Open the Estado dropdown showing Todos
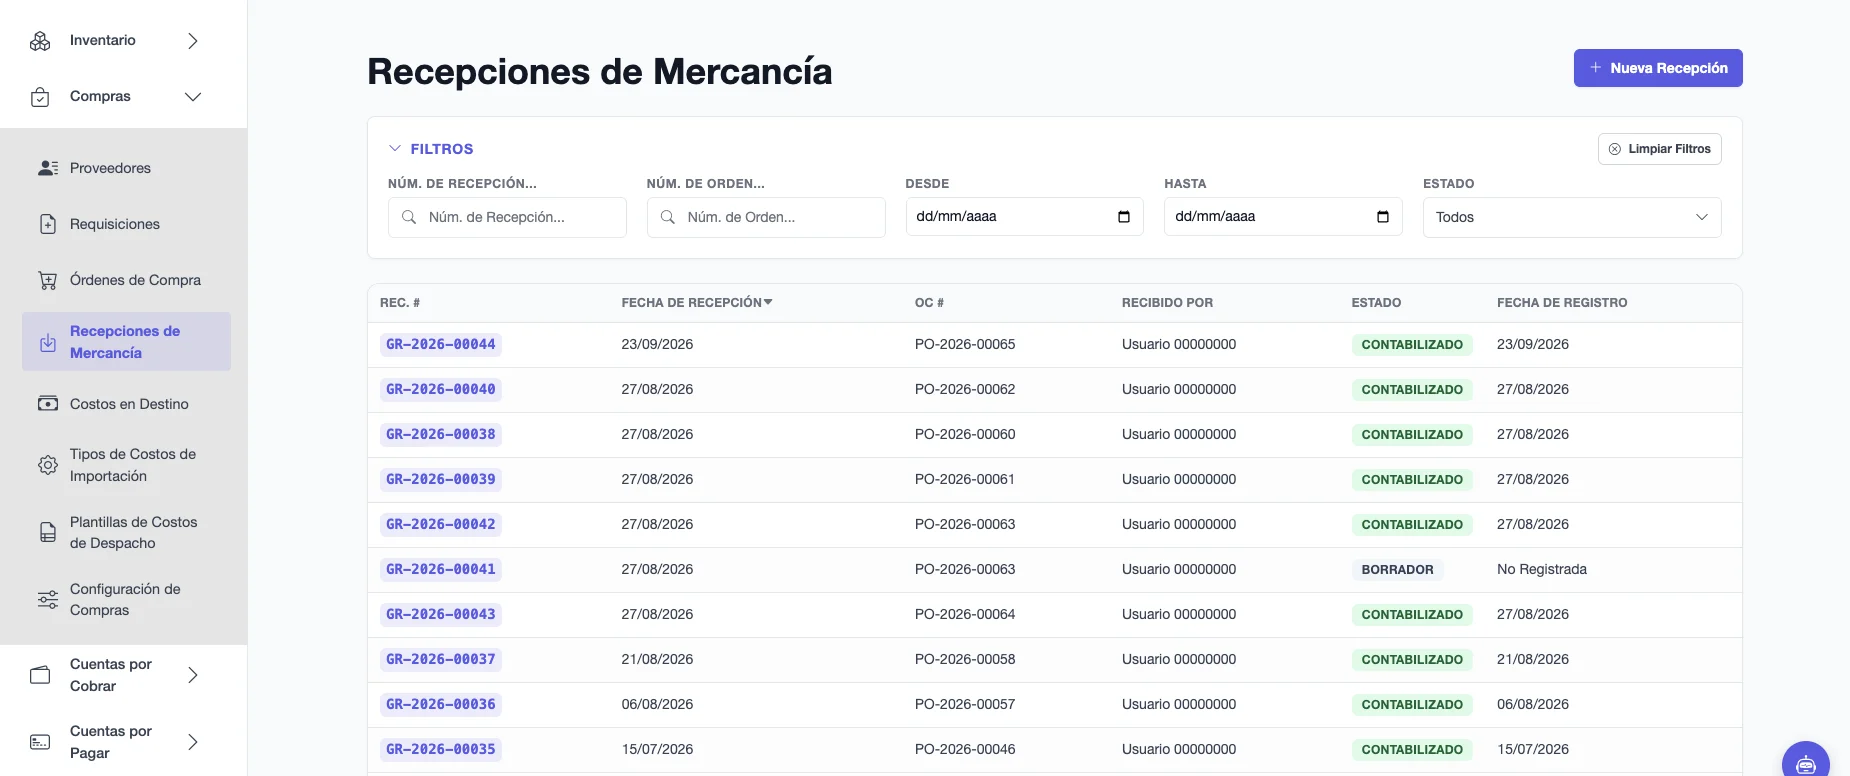Image resolution: width=1850 pixels, height=776 pixels. click(x=1572, y=217)
